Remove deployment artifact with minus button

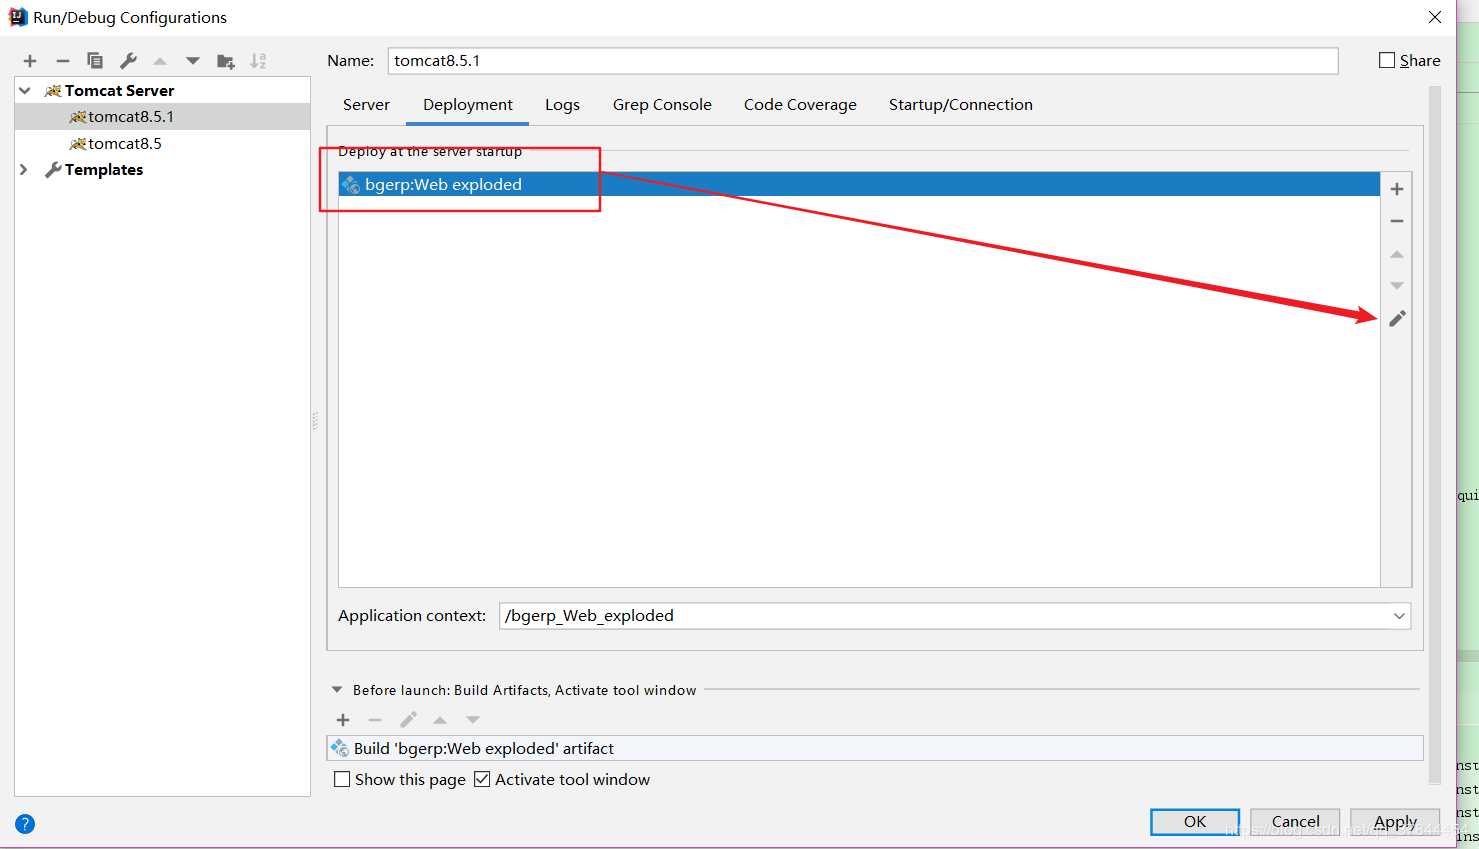pyautogui.click(x=1397, y=221)
